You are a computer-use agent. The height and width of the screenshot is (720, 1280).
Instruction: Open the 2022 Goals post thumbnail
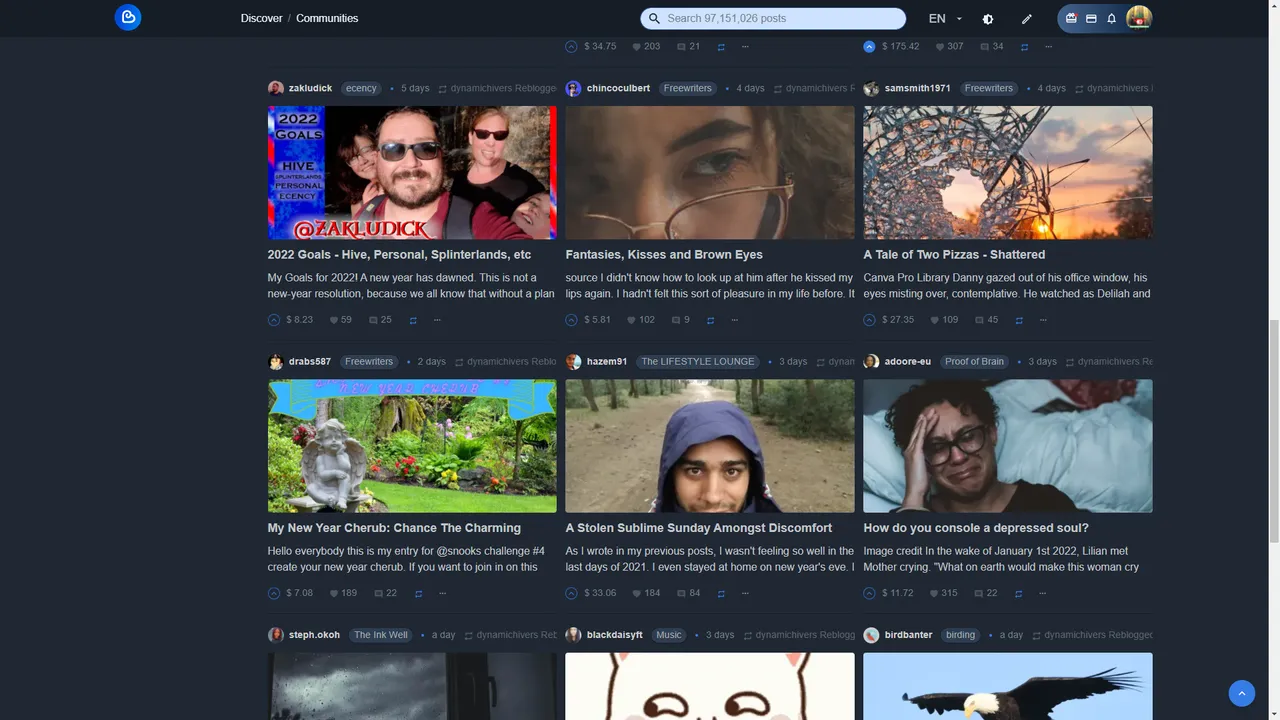pos(412,172)
